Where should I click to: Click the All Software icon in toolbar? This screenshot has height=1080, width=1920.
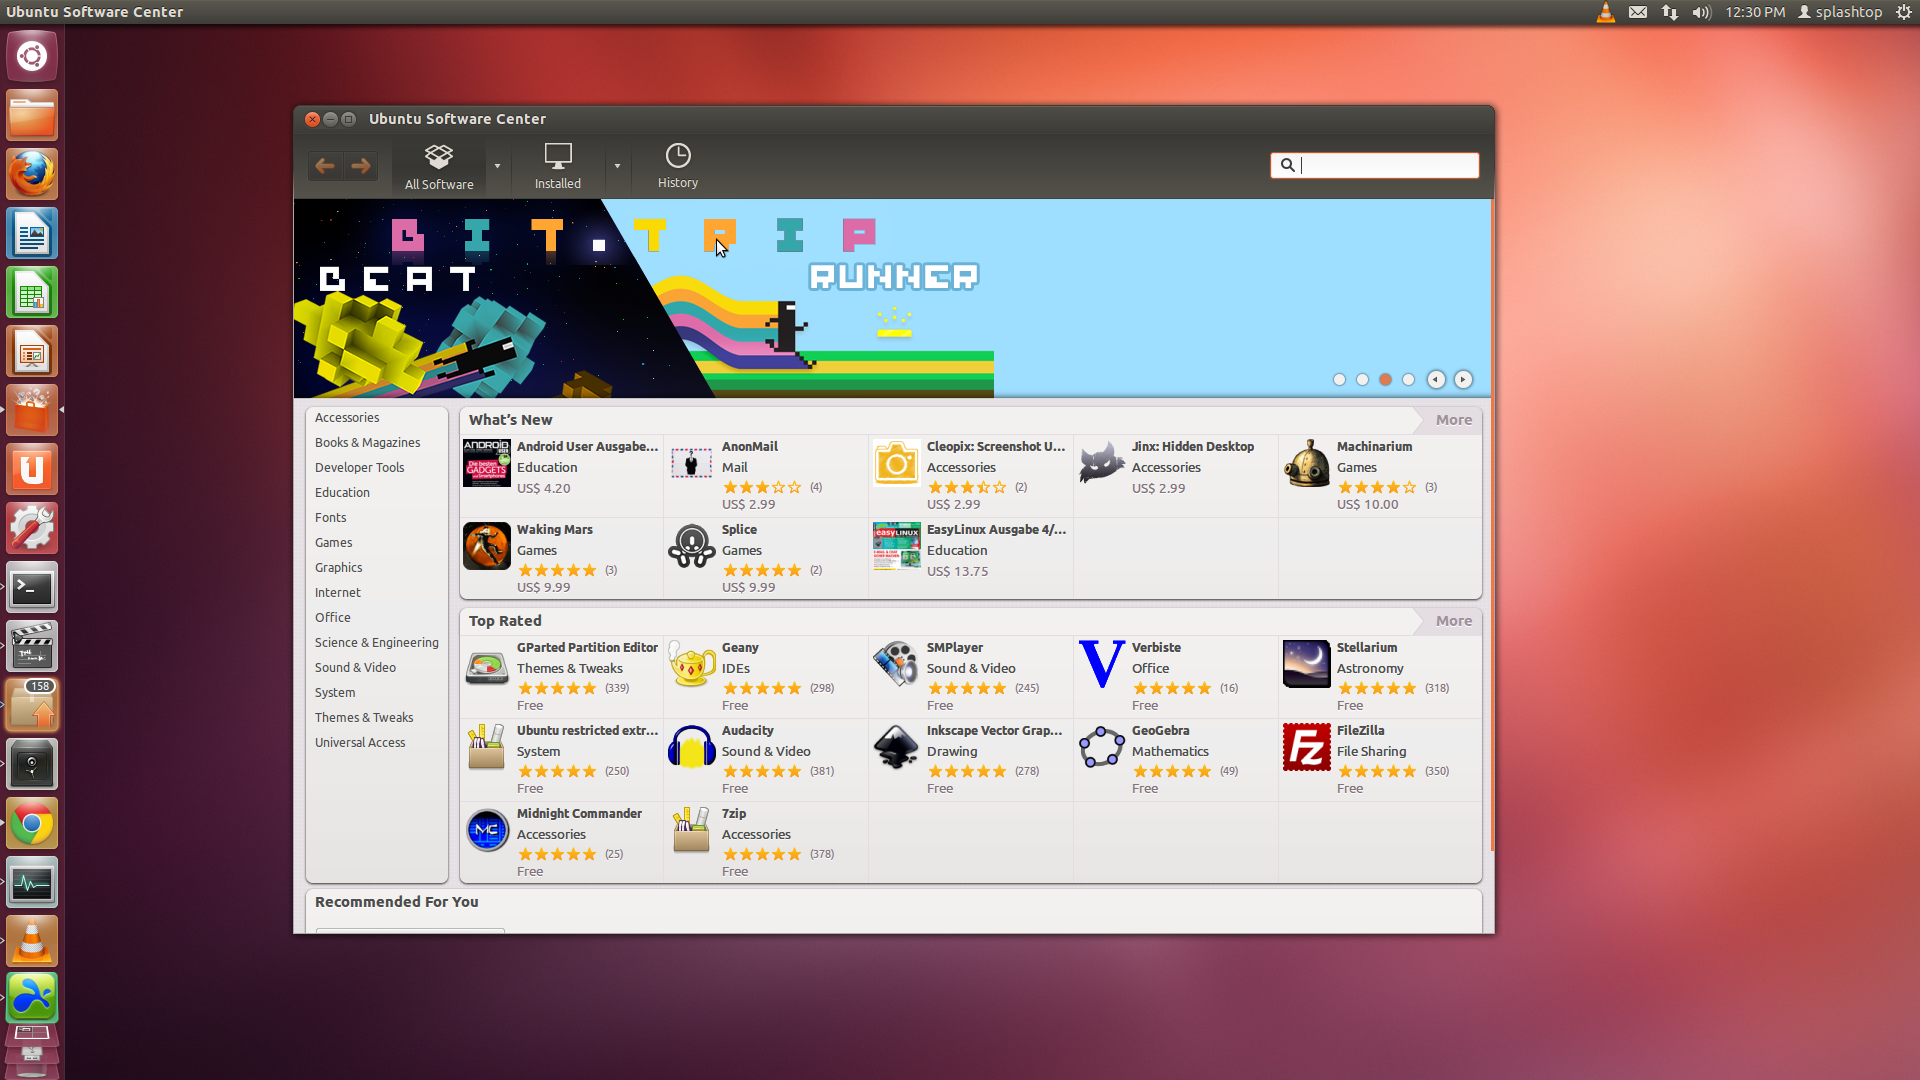click(439, 165)
